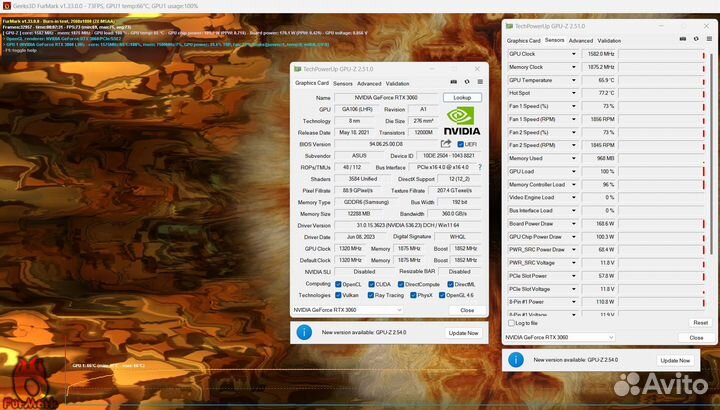Screen dimensions: 720x410
Task: Click the GPU-Z title icon of Sensors window
Action: [x=509, y=26]
